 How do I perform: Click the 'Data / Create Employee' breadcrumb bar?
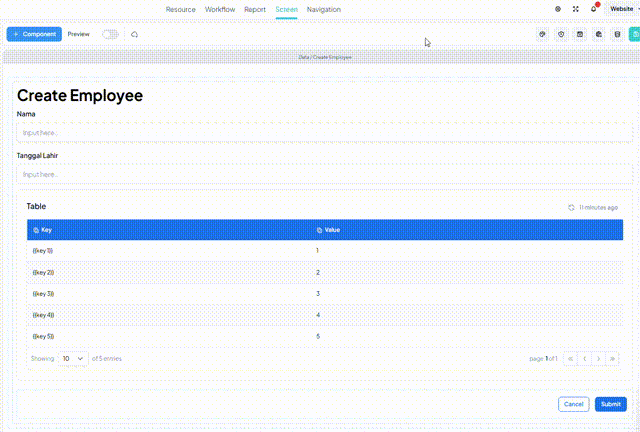tap(324, 57)
